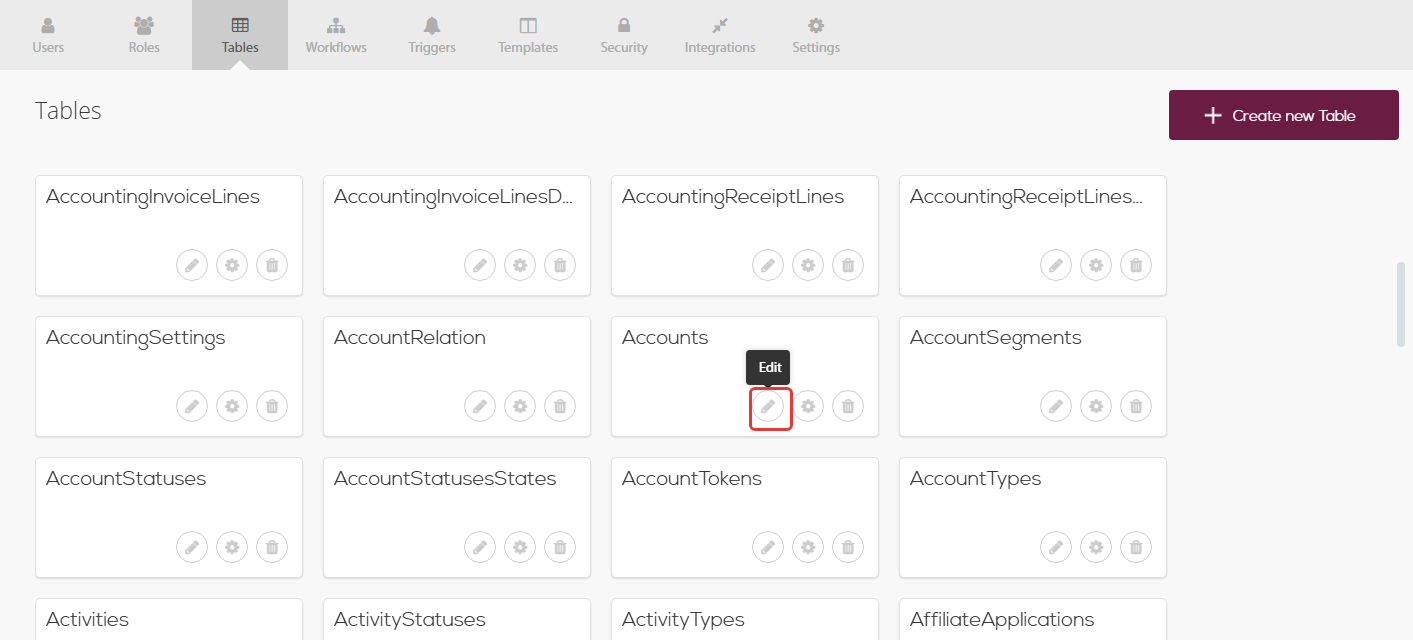
Task: Click Create new Table button
Action: click(1284, 115)
